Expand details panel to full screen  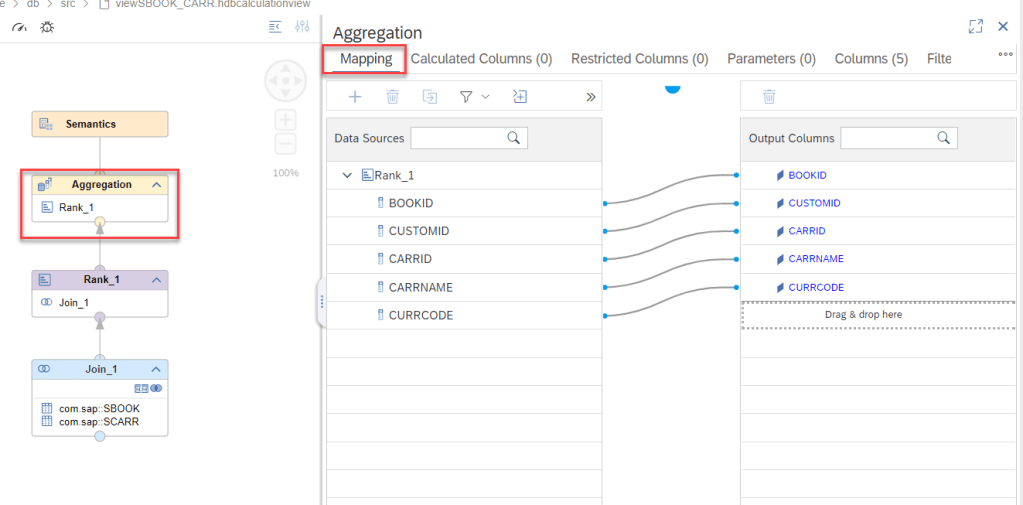tap(976, 27)
